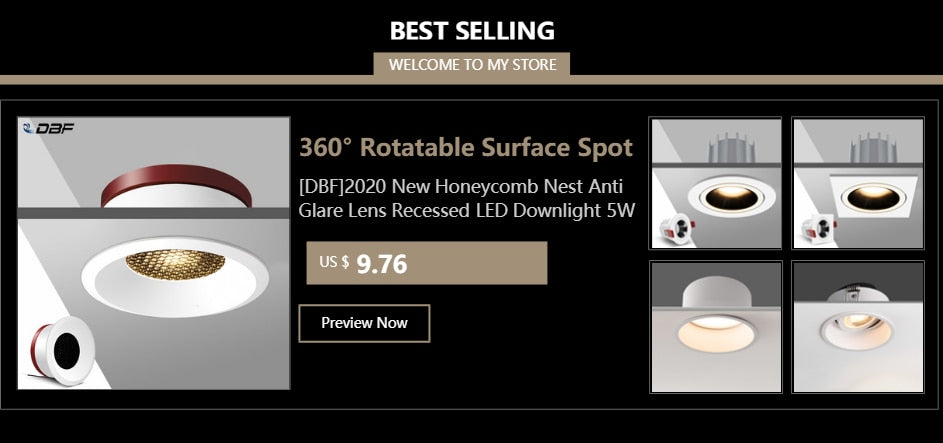The width and height of the screenshot is (943, 443).
Task: Open the 360° Rotatable Surface Spot heading
Action: (x=466, y=148)
